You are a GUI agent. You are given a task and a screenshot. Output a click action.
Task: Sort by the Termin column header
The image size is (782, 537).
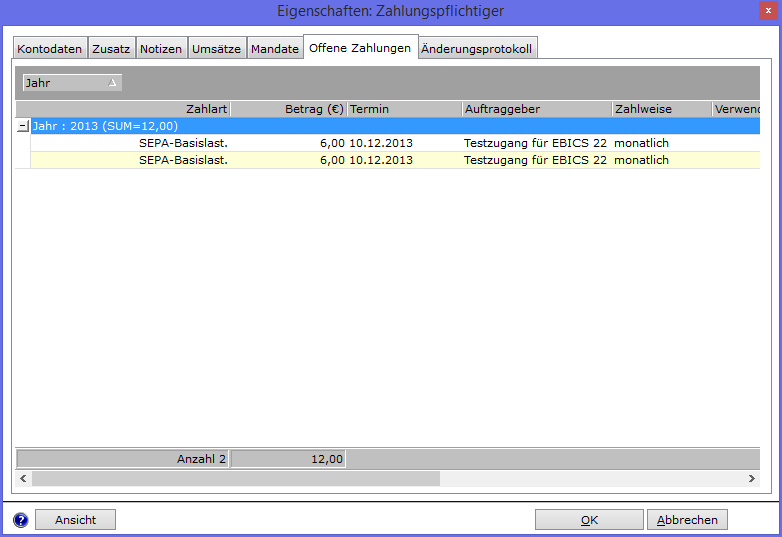tap(404, 109)
